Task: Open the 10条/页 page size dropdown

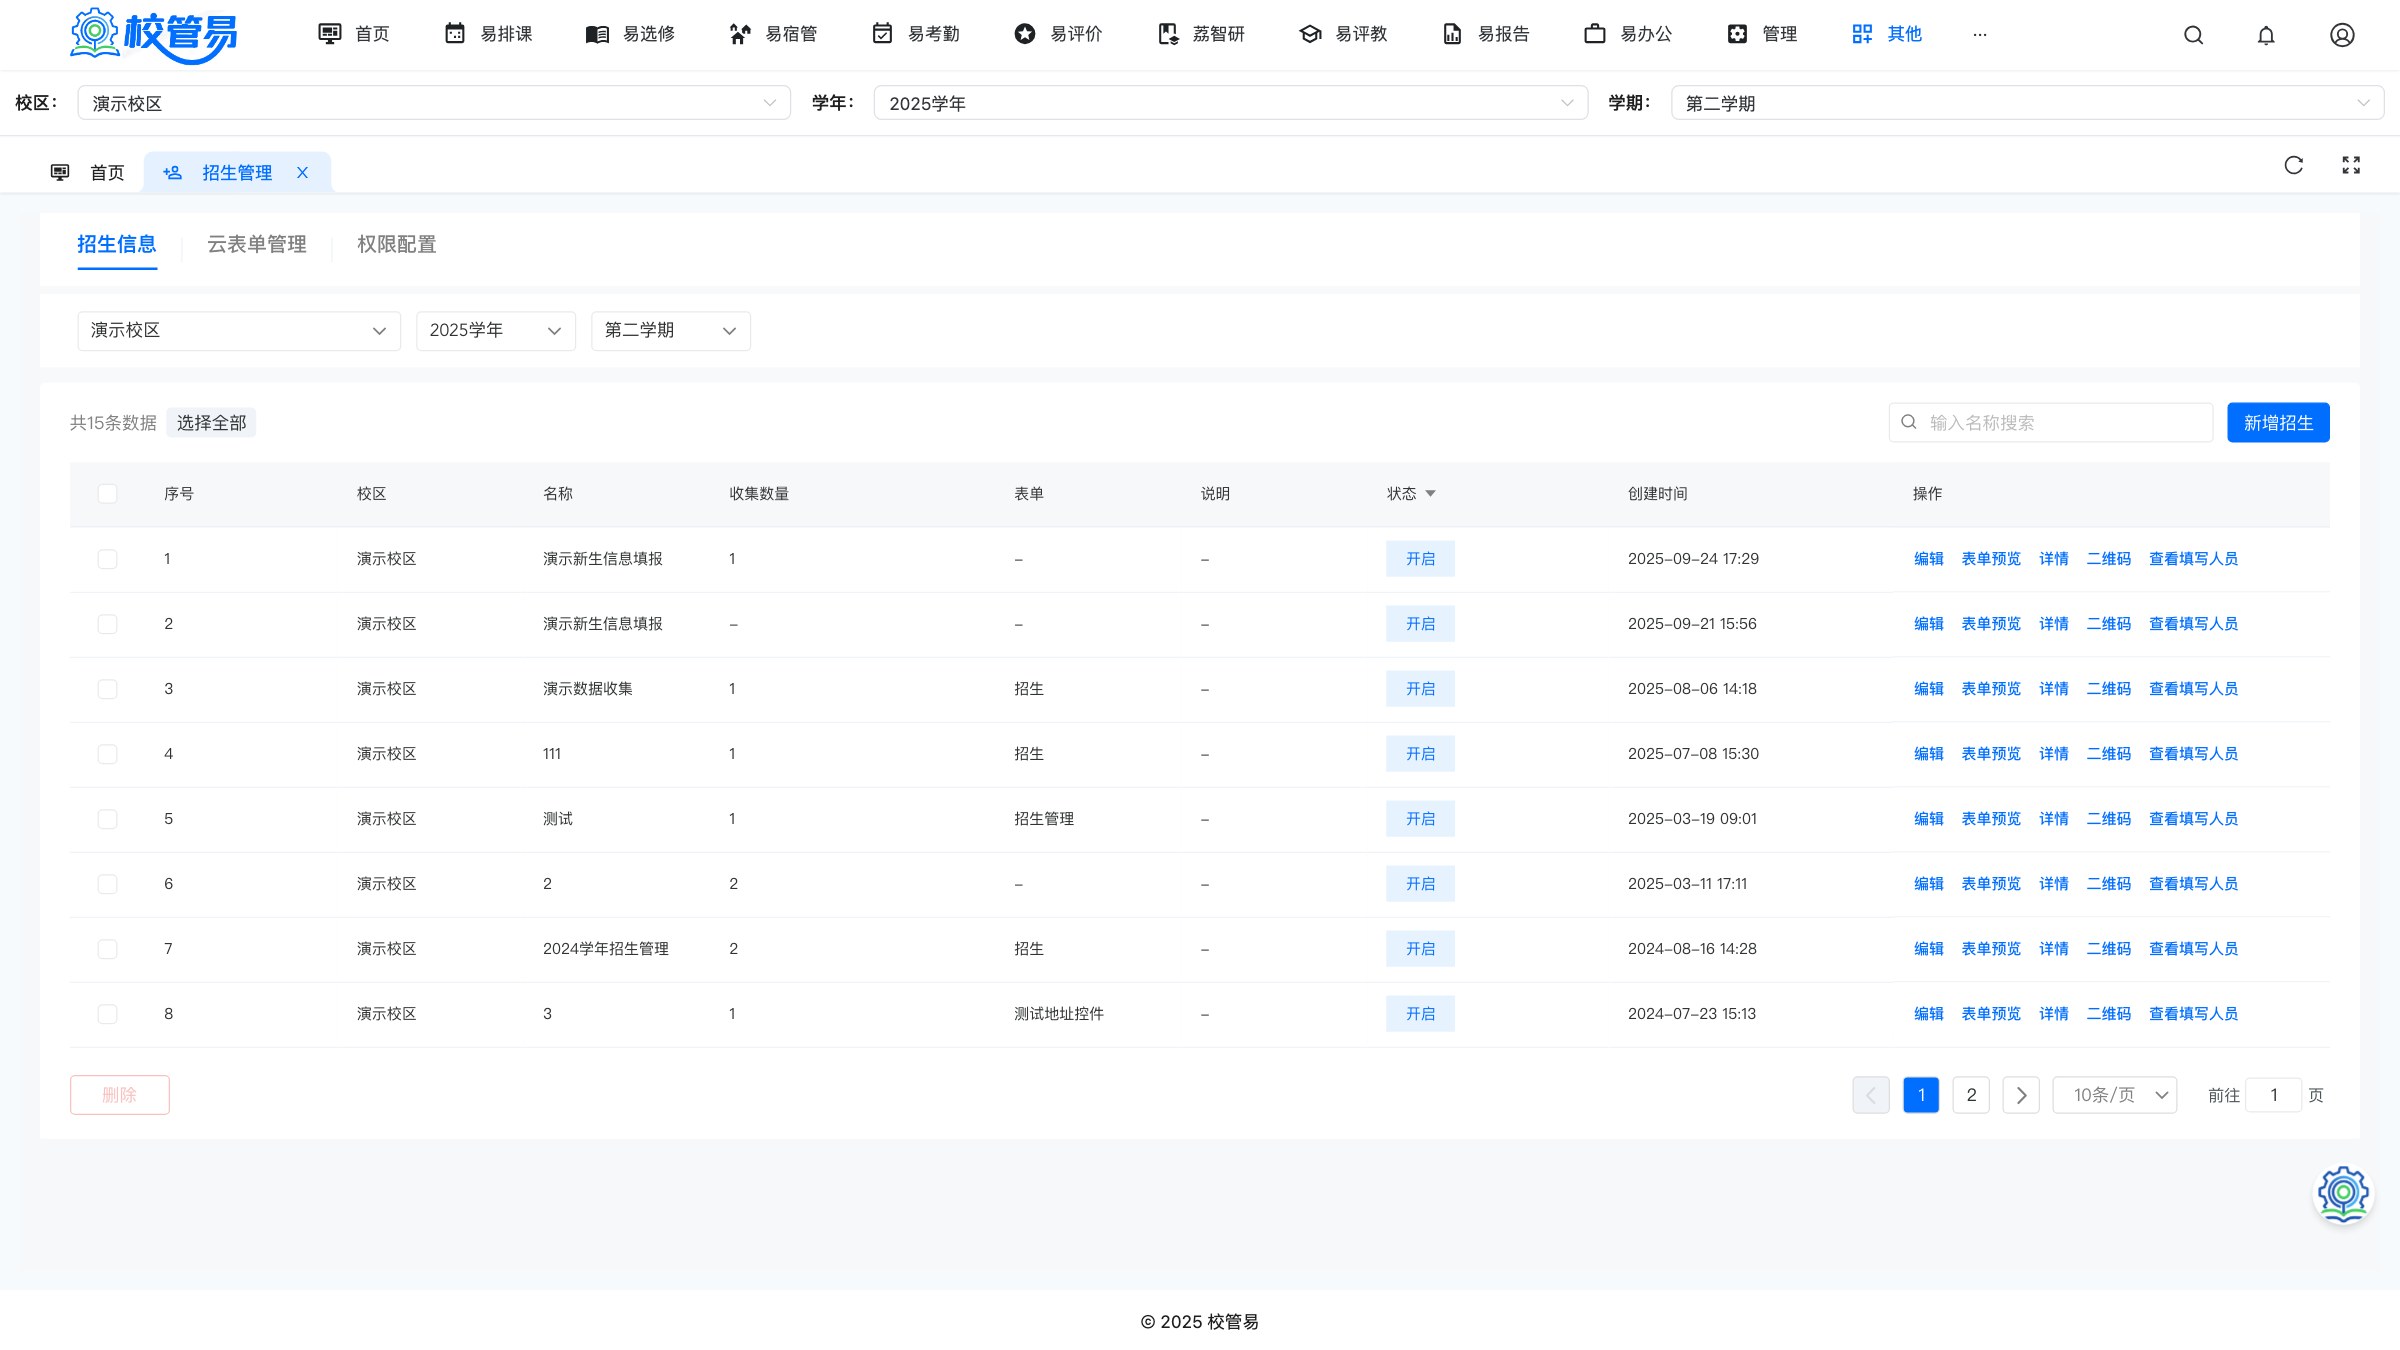Action: (x=2115, y=1095)
